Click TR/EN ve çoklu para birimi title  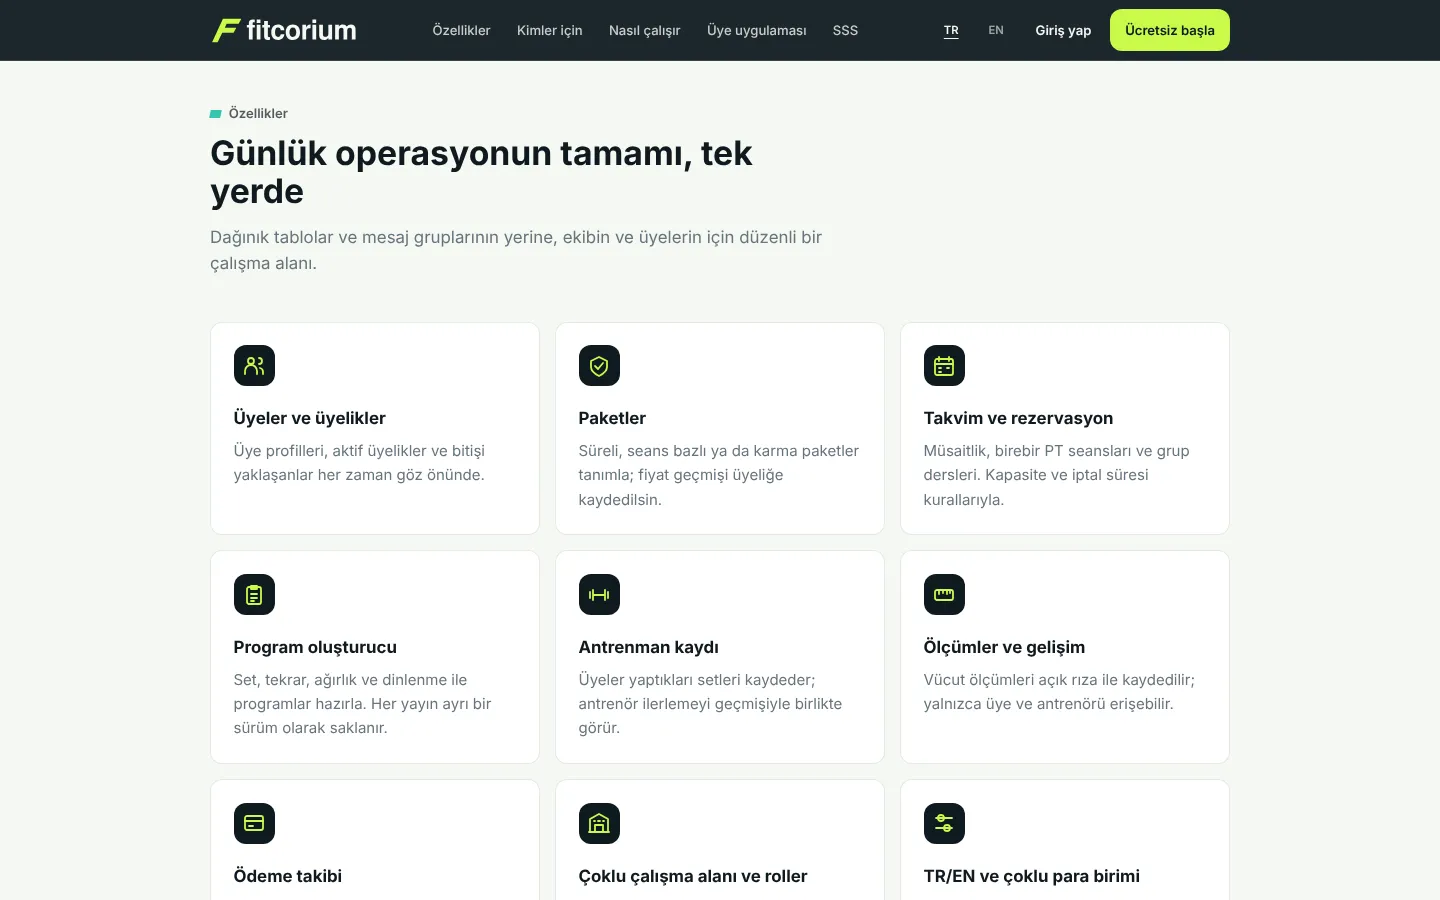[1031, 876]
